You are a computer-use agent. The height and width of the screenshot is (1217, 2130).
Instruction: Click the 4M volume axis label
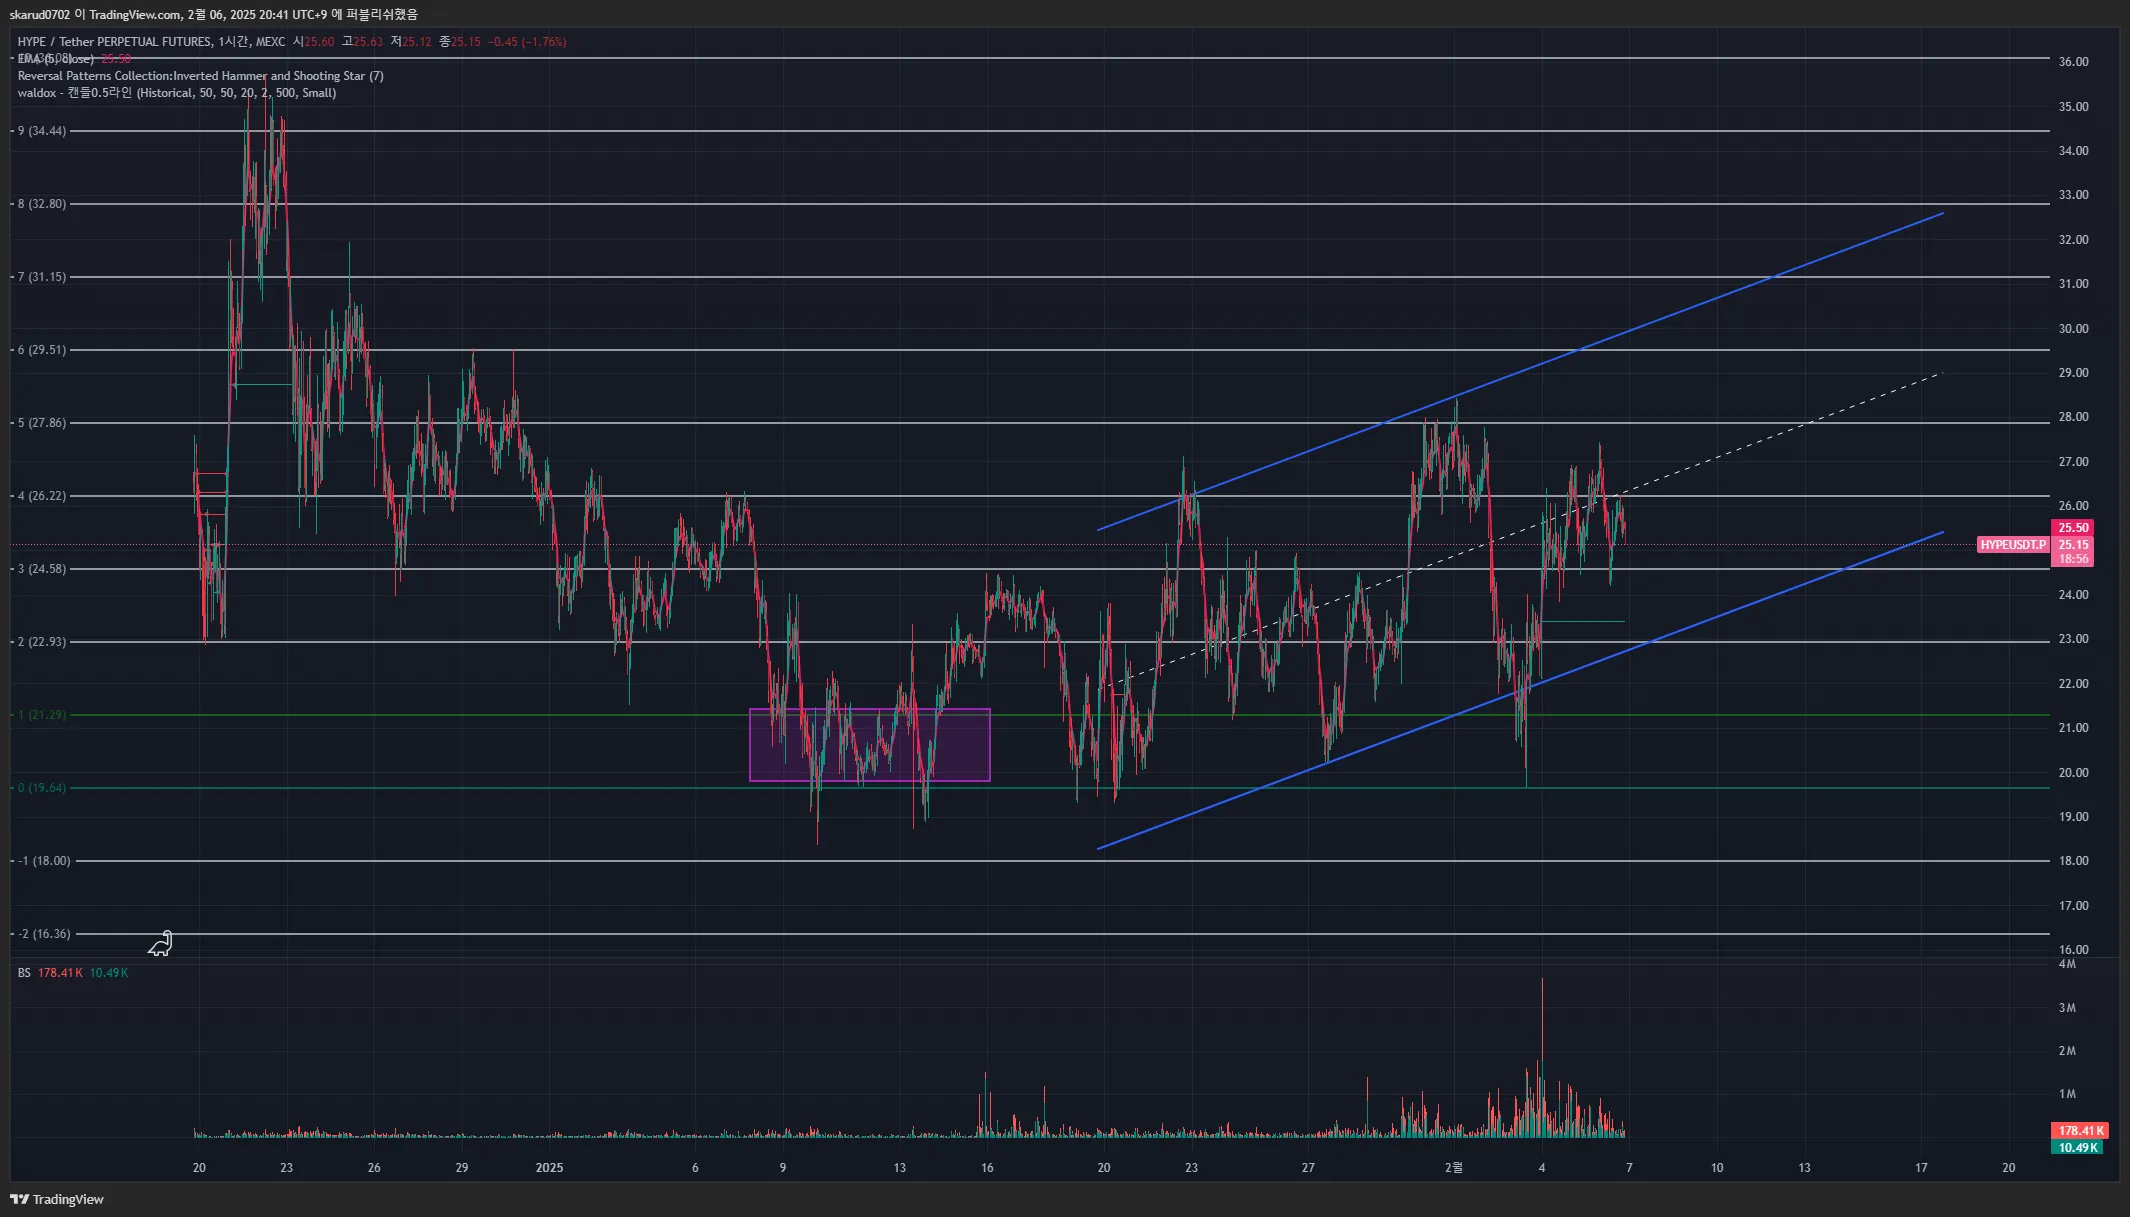[x=2067, y=965]
